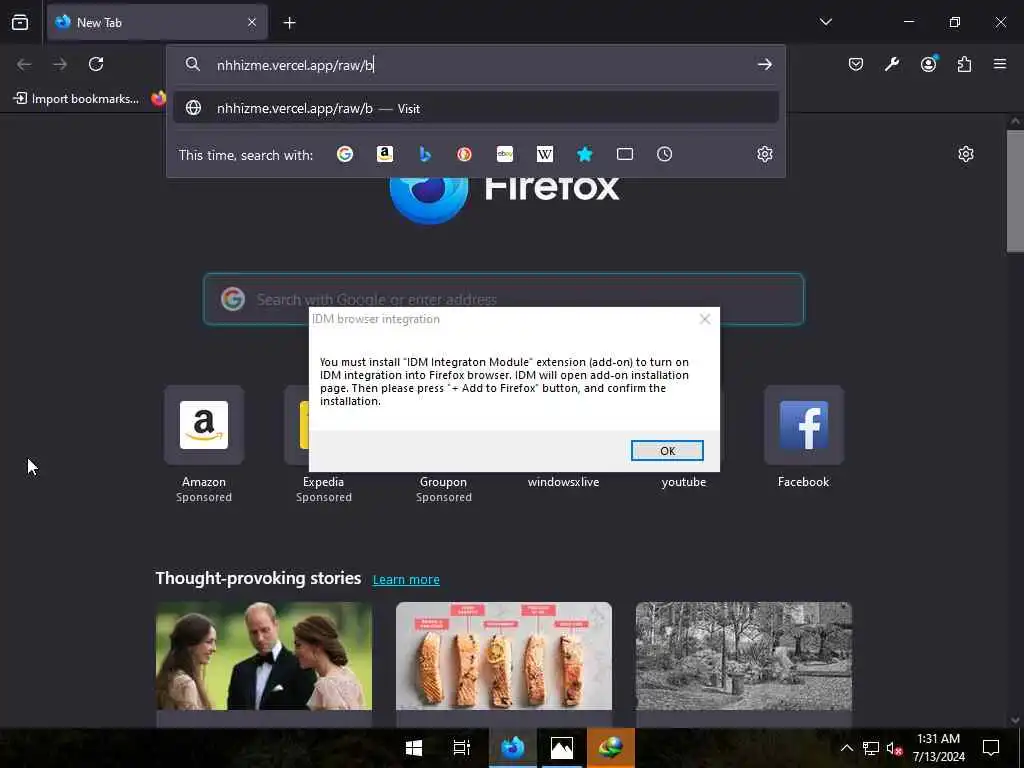Open Task View on taskbar
Screen dimensions: 1024x768
pos(462,748)
